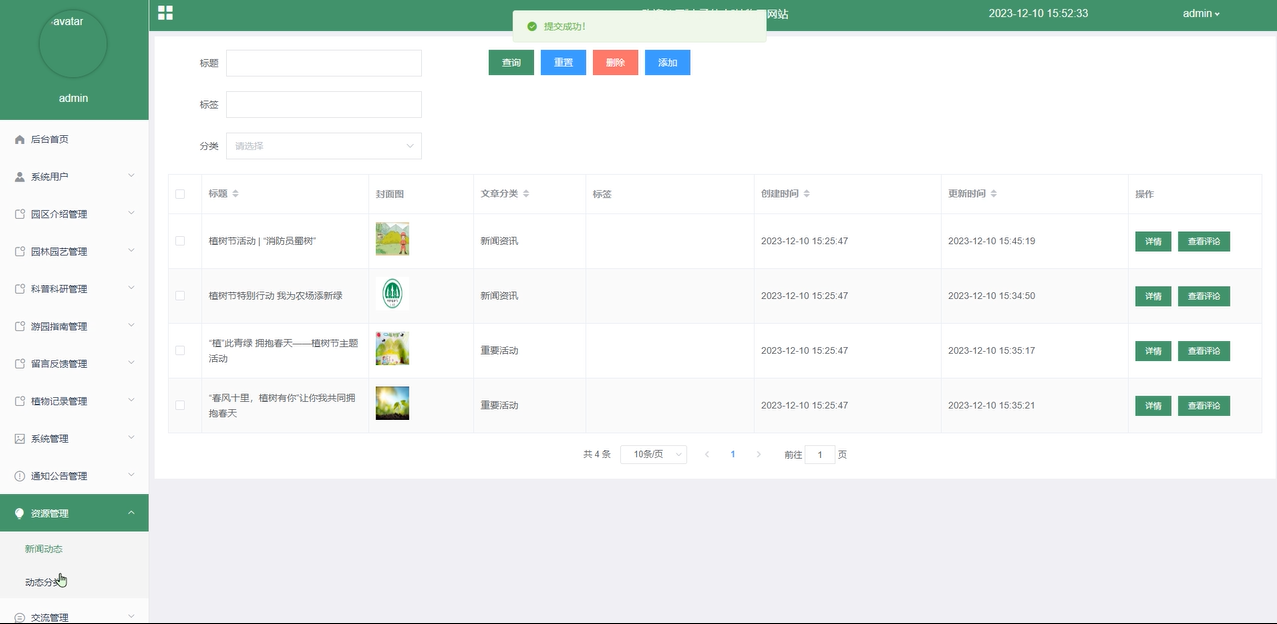Focus the 标签 search input
1277x624 pixels.
click(324, 104)
